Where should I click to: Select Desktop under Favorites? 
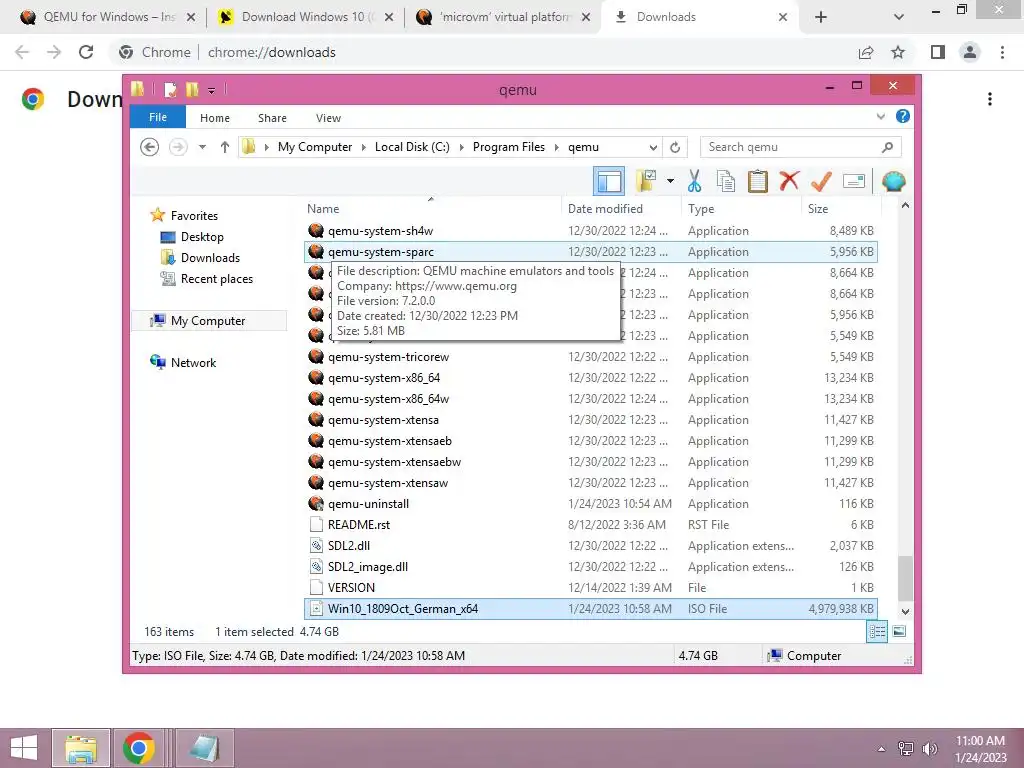pyautogui.click(x=202, y=236)
